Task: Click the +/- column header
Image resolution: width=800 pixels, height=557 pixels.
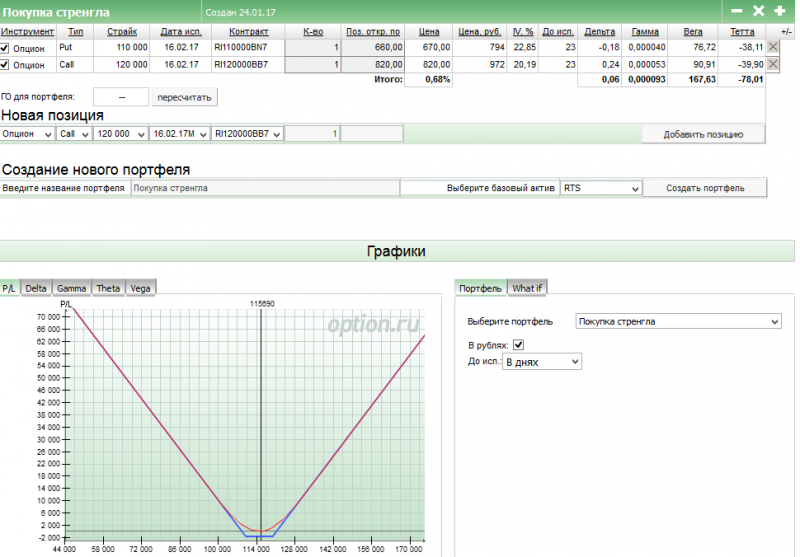Action: [x=785, y=31]
